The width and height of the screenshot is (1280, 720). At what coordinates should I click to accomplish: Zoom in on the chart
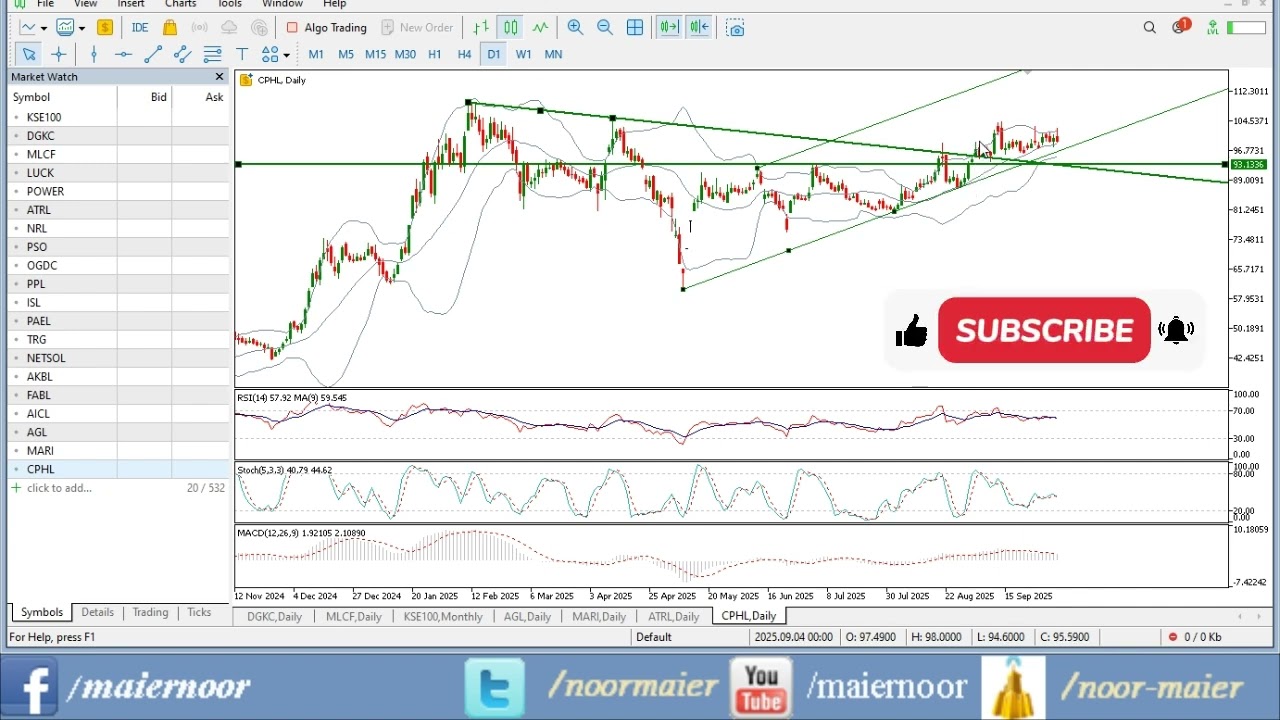point(575,28)
